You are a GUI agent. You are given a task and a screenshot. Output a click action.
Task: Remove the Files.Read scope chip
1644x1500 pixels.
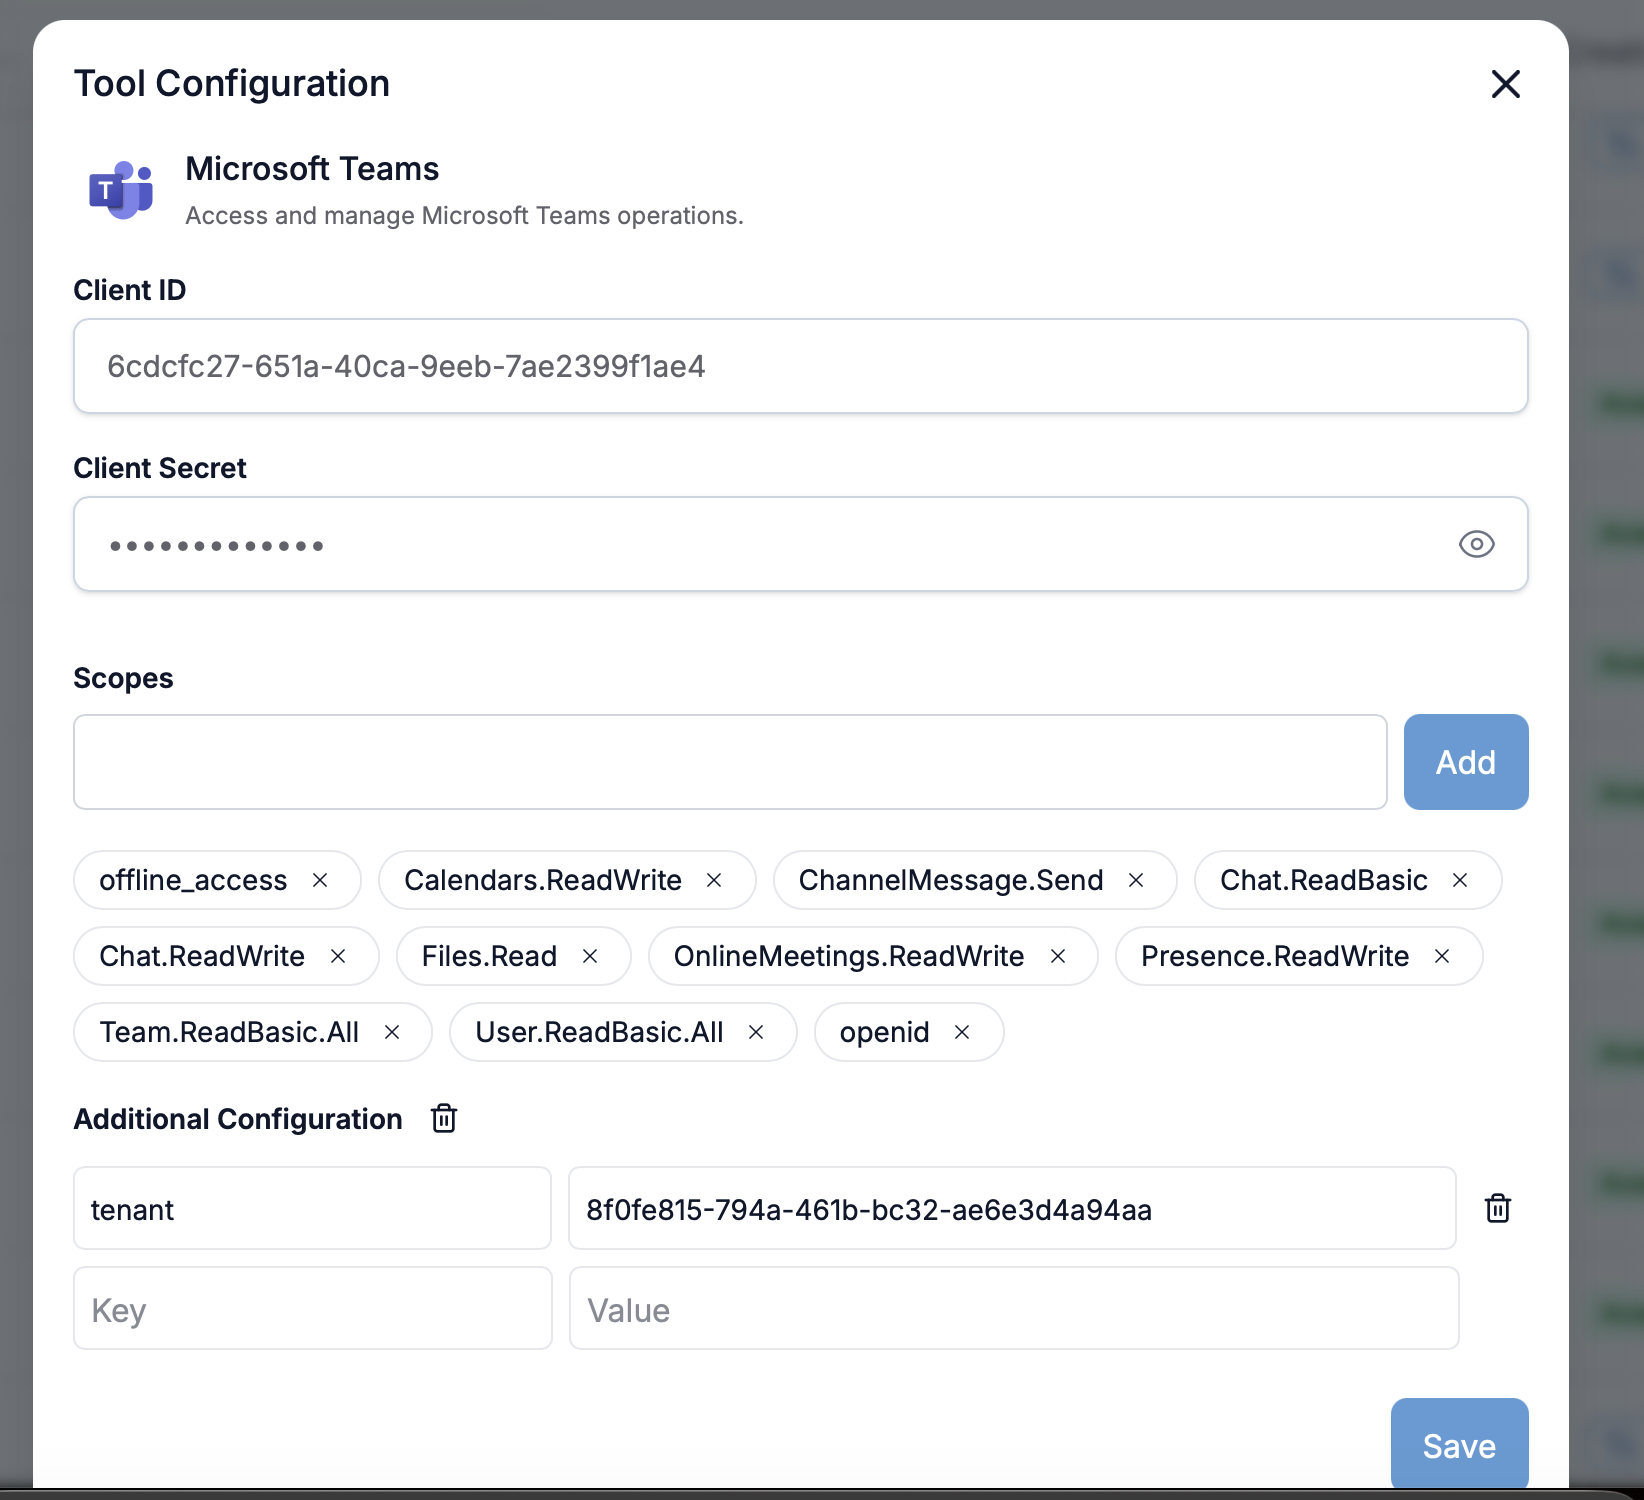590,956
